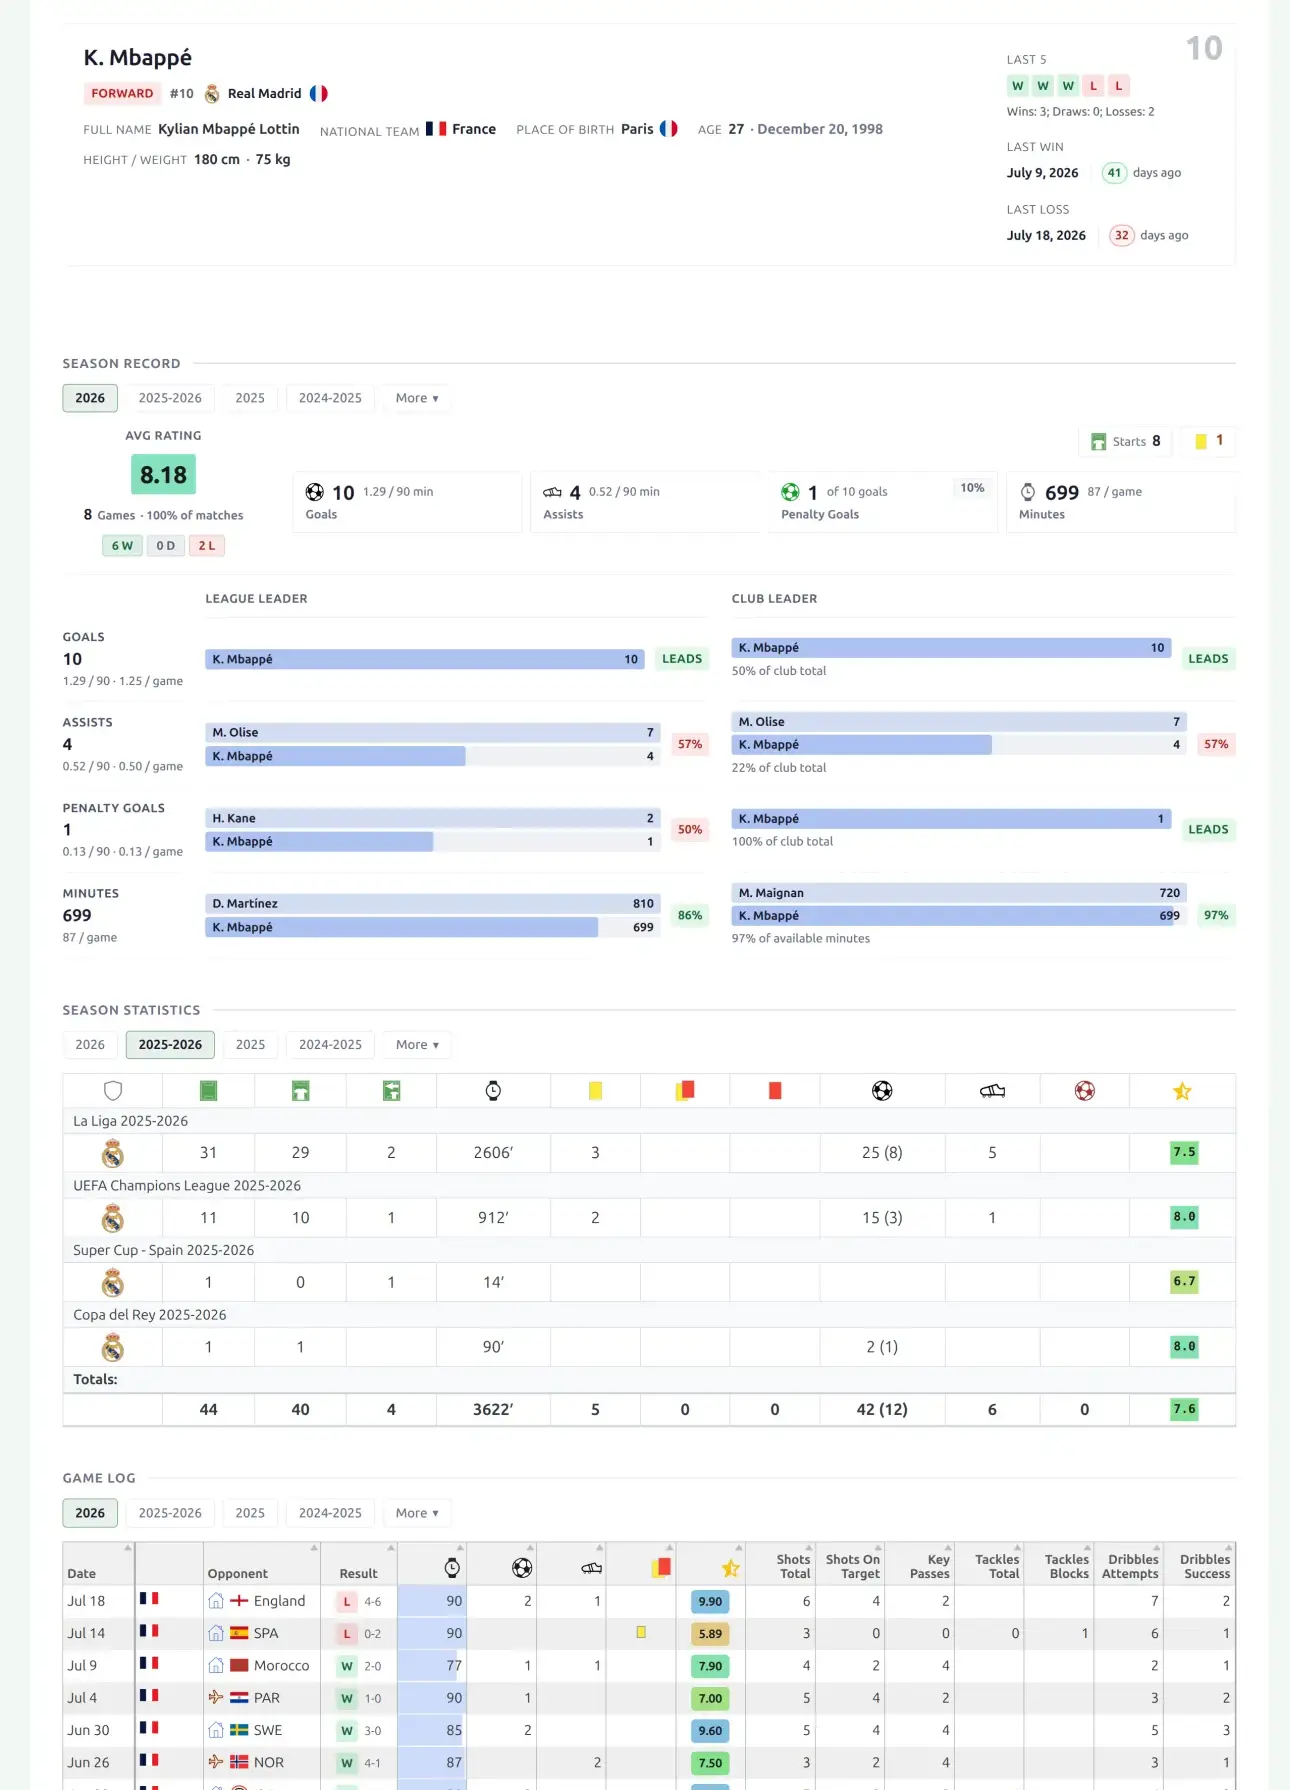Viewport: 1290px width, 1790px height.
Task: Click the yellow card column icon in statistics header
Action: pos(595,1091)
